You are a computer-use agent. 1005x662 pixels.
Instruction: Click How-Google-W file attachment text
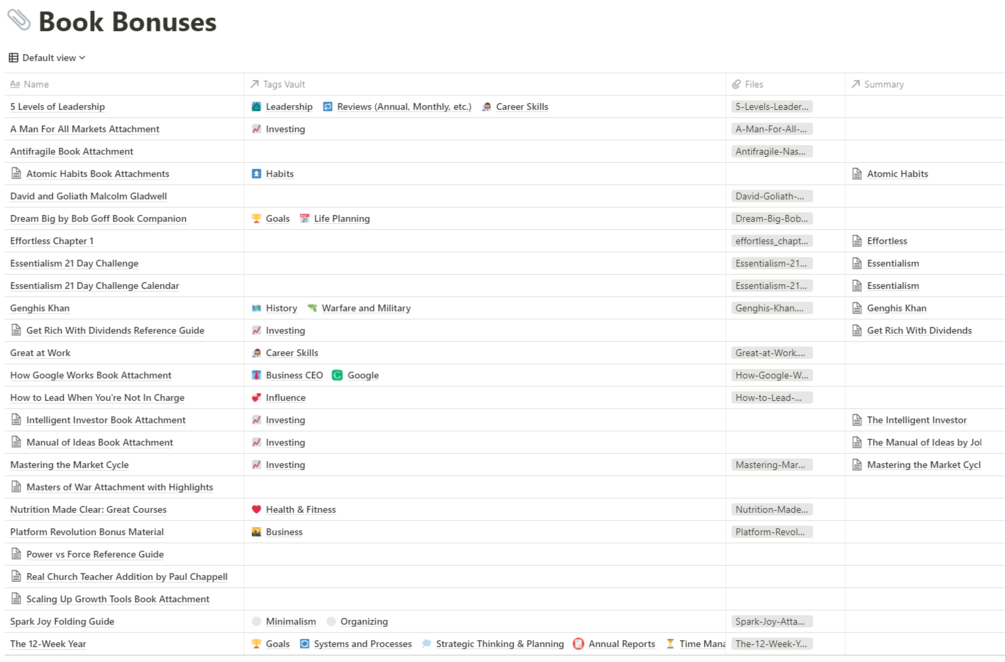pyautogui.click(x=772, y=376)
